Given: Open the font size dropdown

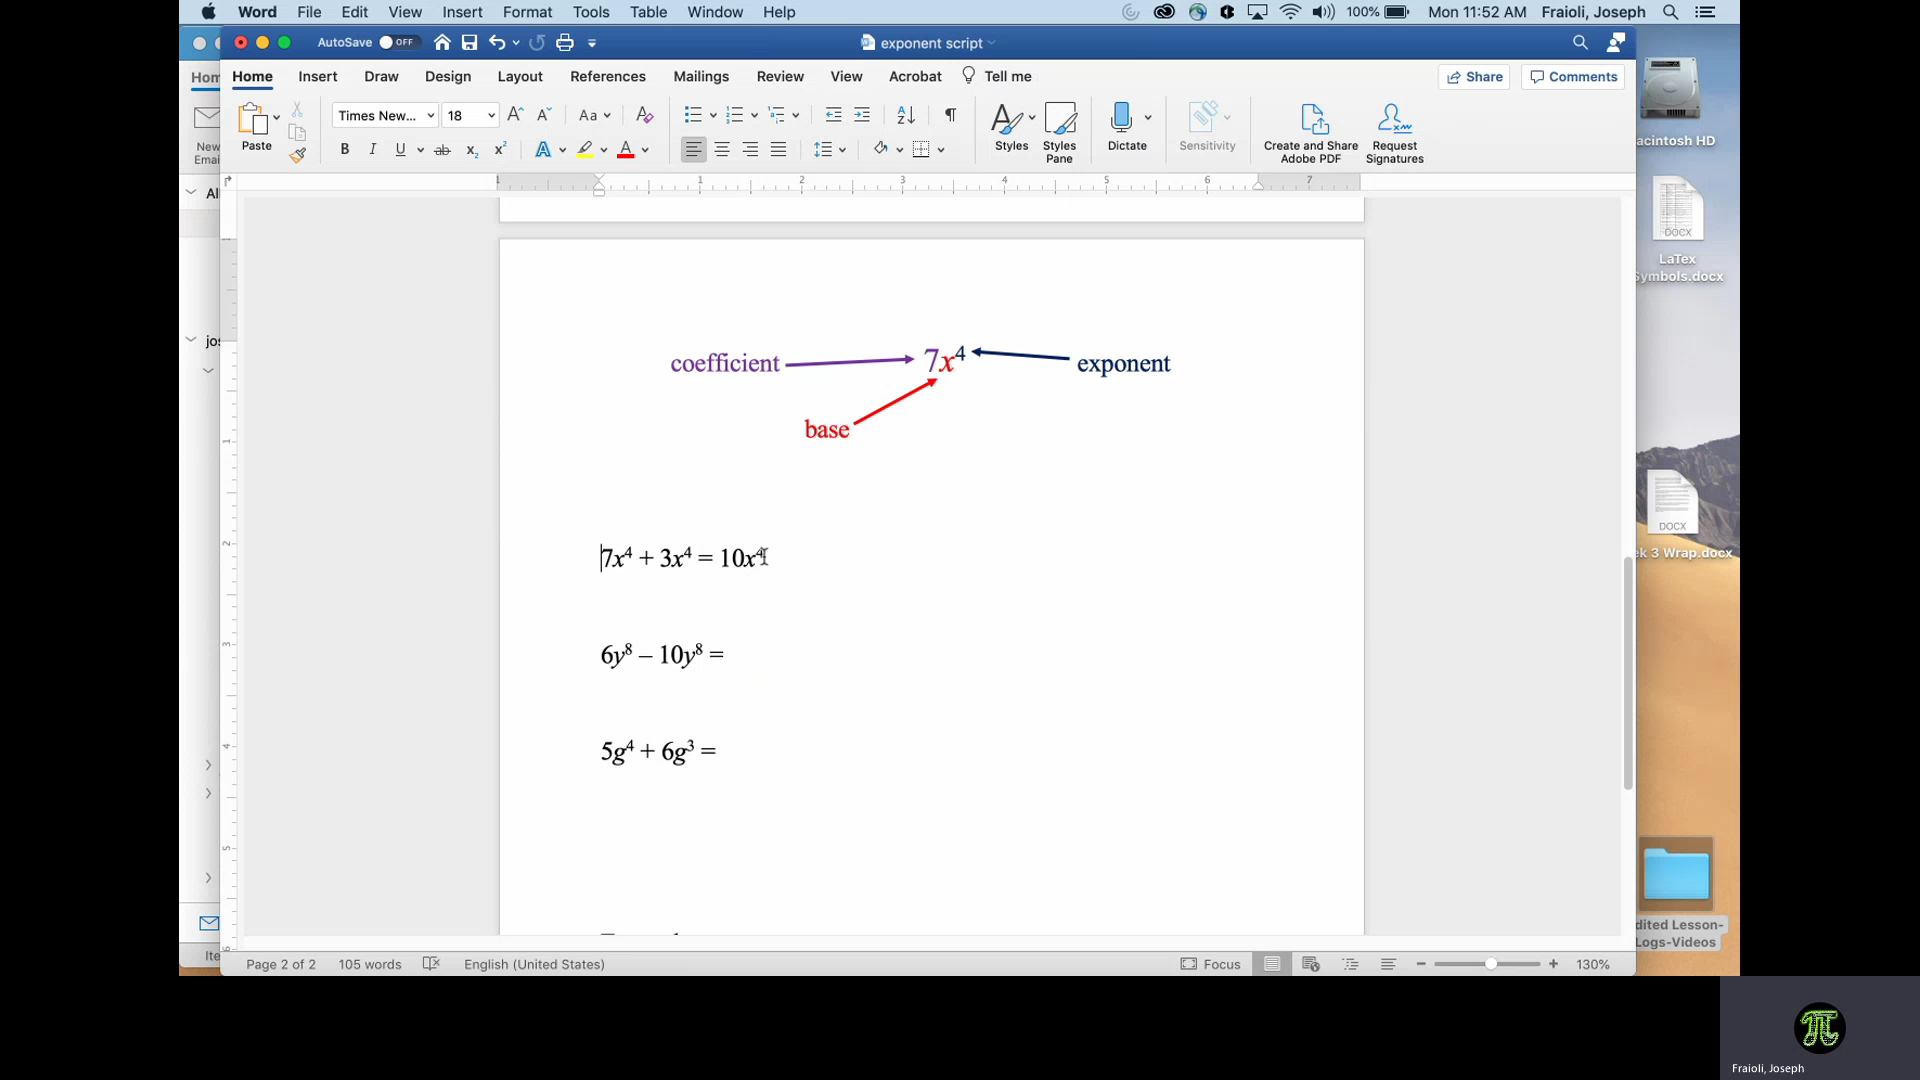Looking at the screenshot, I should pyautogui.click(x=491, y=116).
